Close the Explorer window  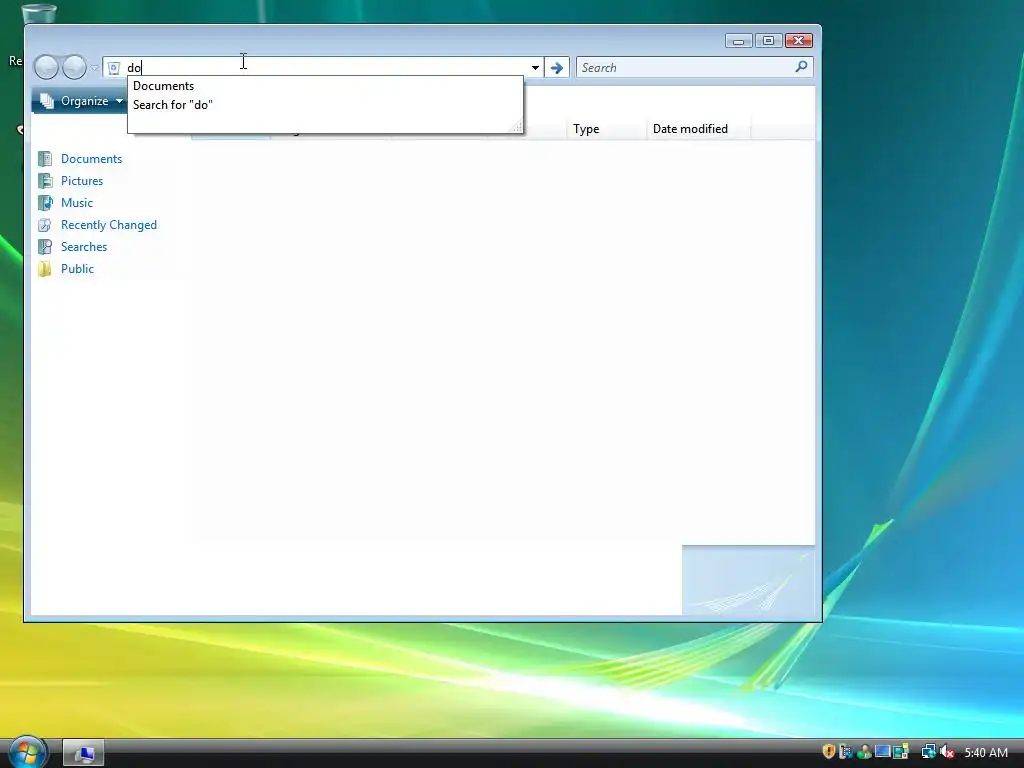(x=799, y=40)
